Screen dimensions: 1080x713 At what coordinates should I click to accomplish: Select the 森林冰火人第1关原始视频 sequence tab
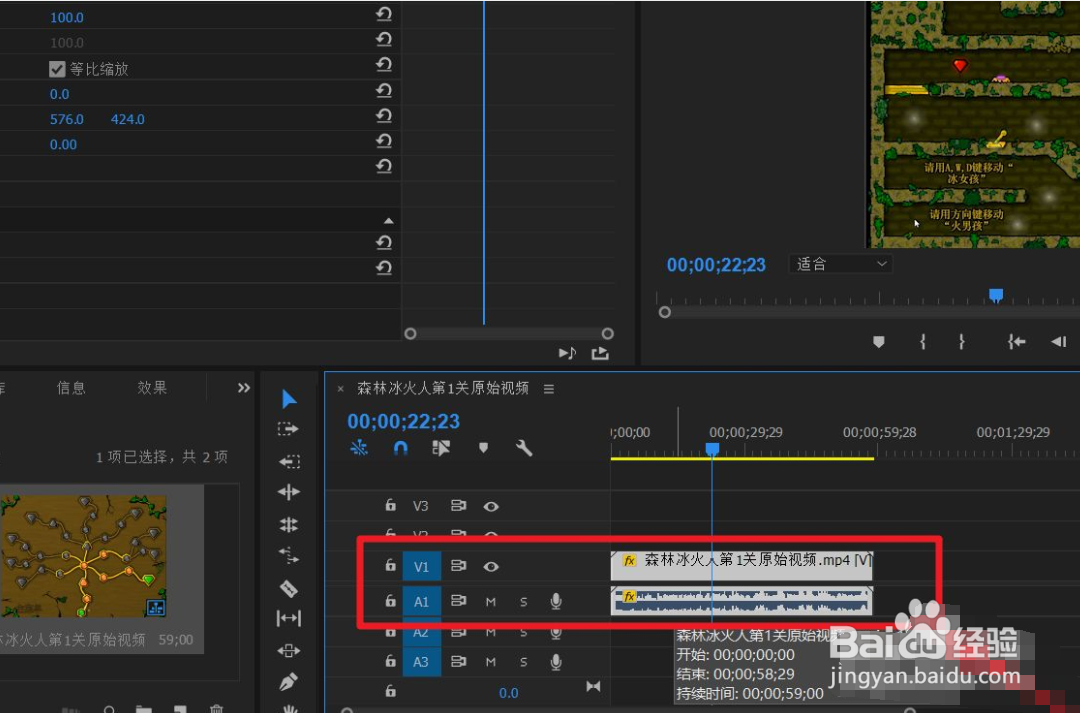pos(443,389)
